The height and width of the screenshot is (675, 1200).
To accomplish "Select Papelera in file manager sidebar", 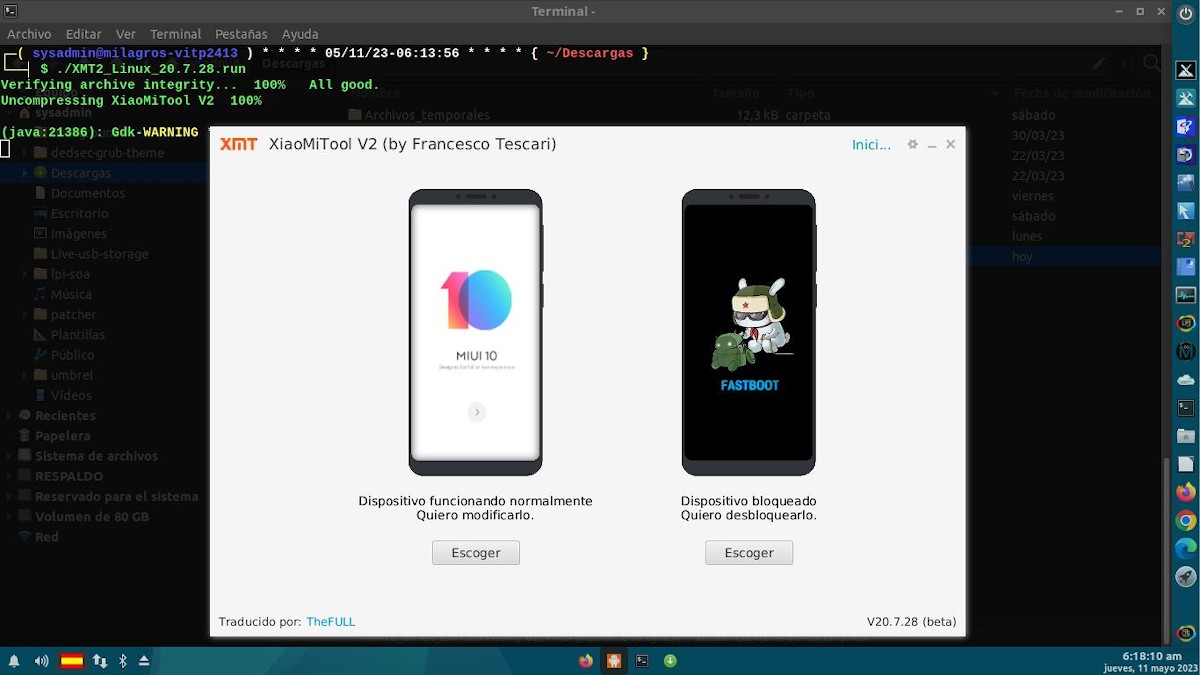I will pyautogui.click(x=62, y=435).
